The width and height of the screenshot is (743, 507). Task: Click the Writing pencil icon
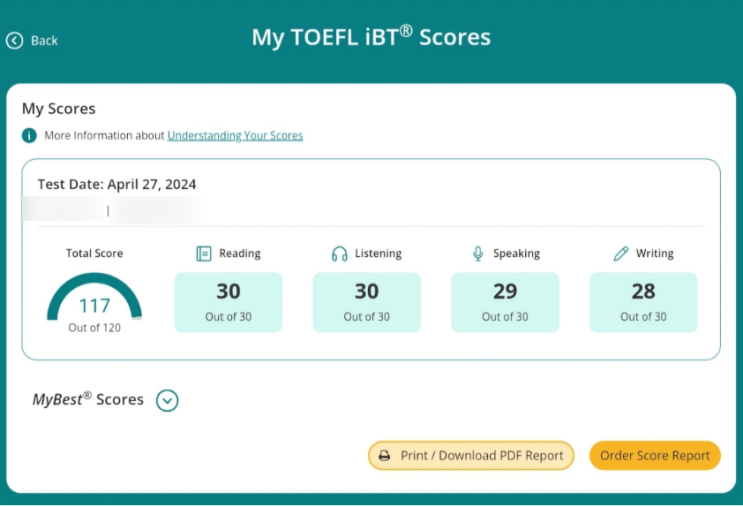(621, 254)
